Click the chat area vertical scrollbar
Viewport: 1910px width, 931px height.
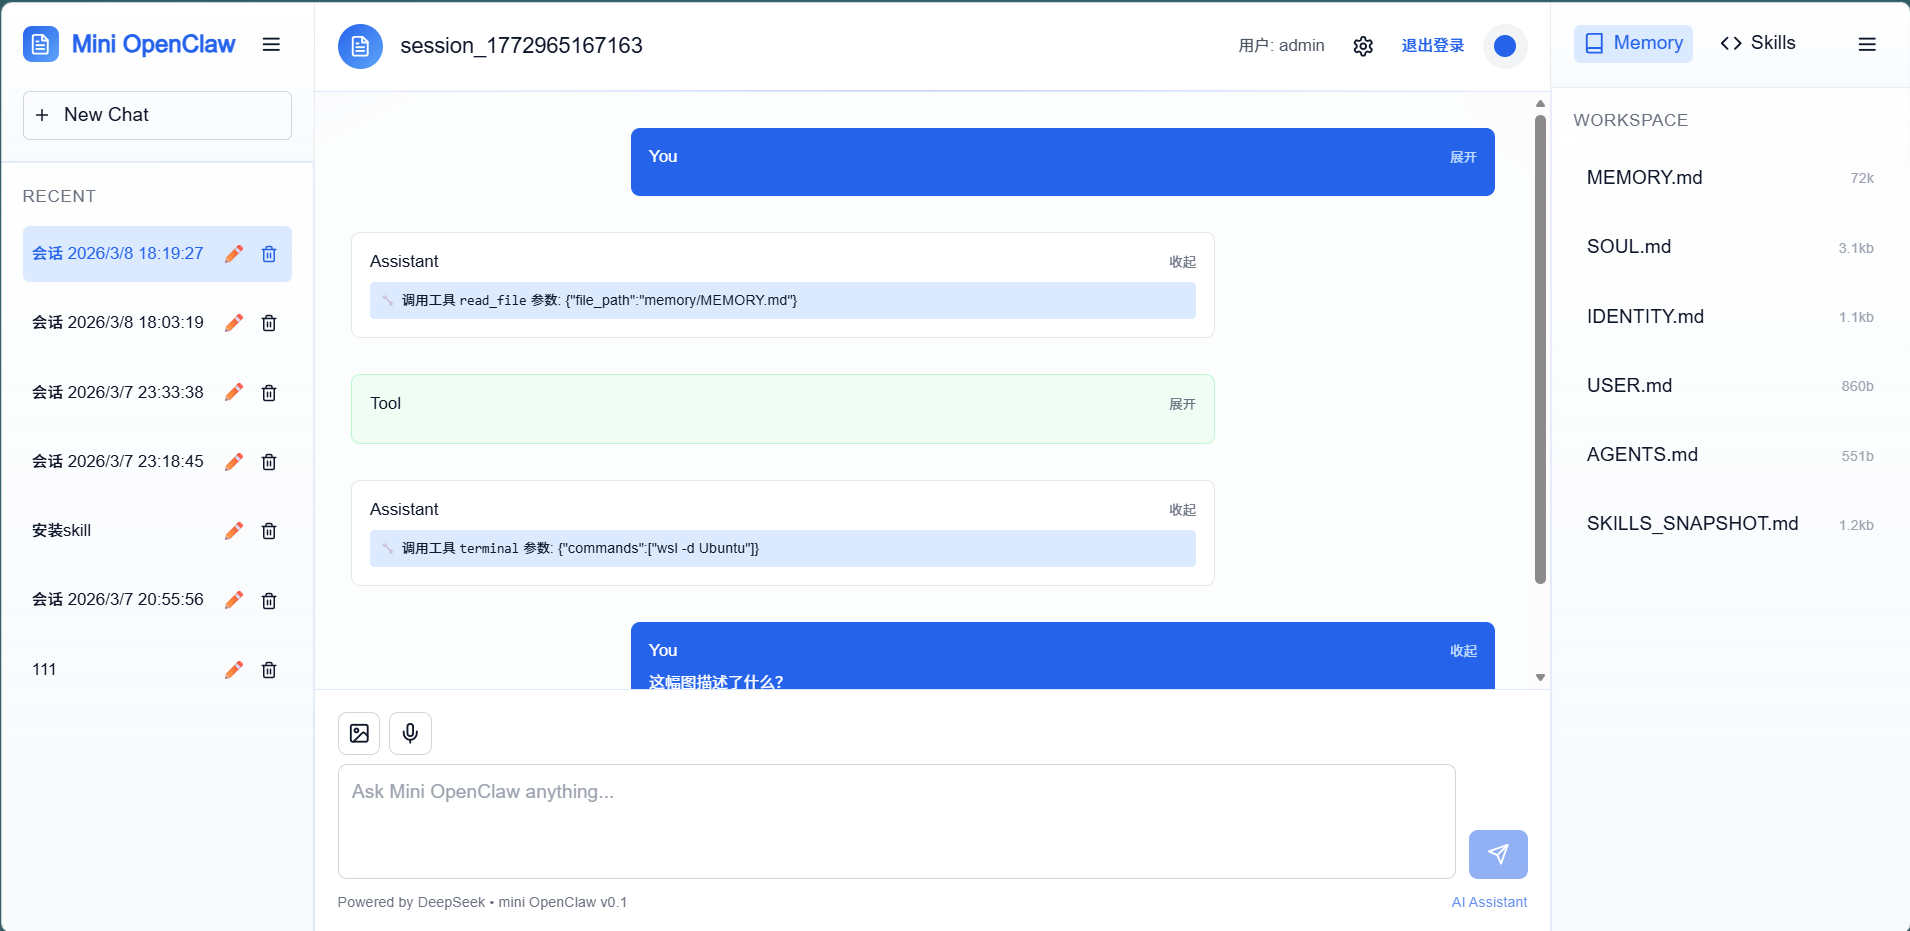pos(1540,350)
